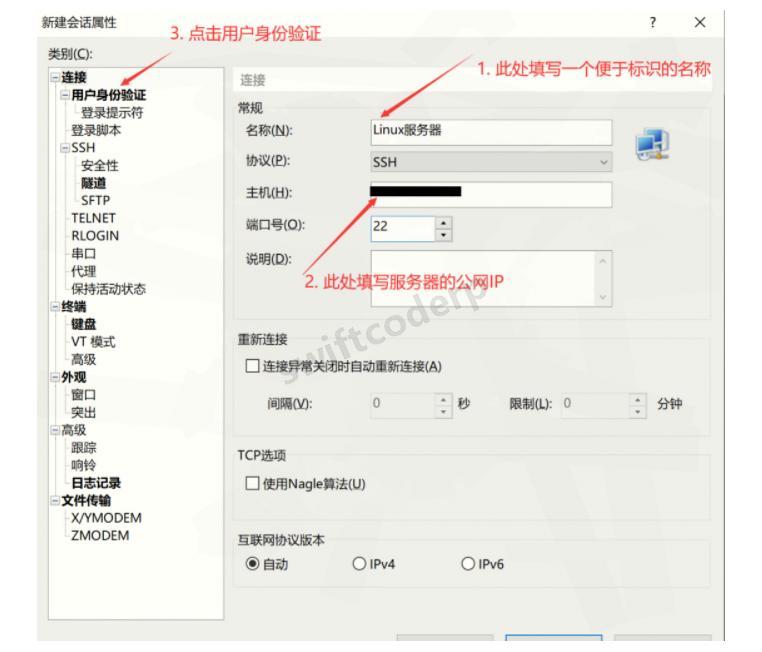Select 窗口 under 外观

tap(83, 395)
